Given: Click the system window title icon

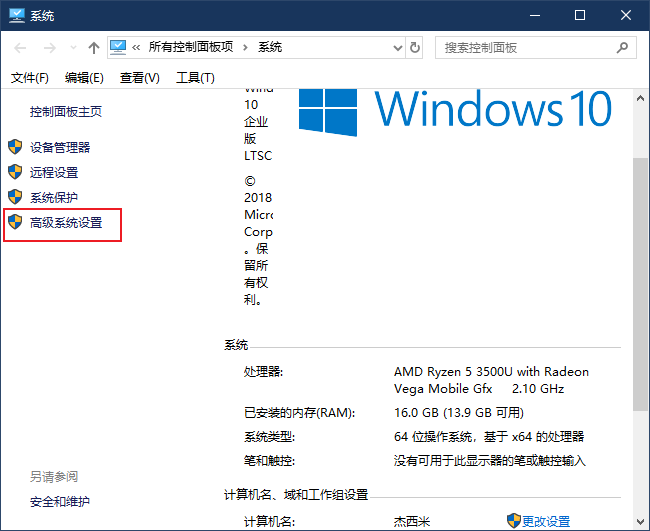Looking at the screenshot, I should 17,16.
